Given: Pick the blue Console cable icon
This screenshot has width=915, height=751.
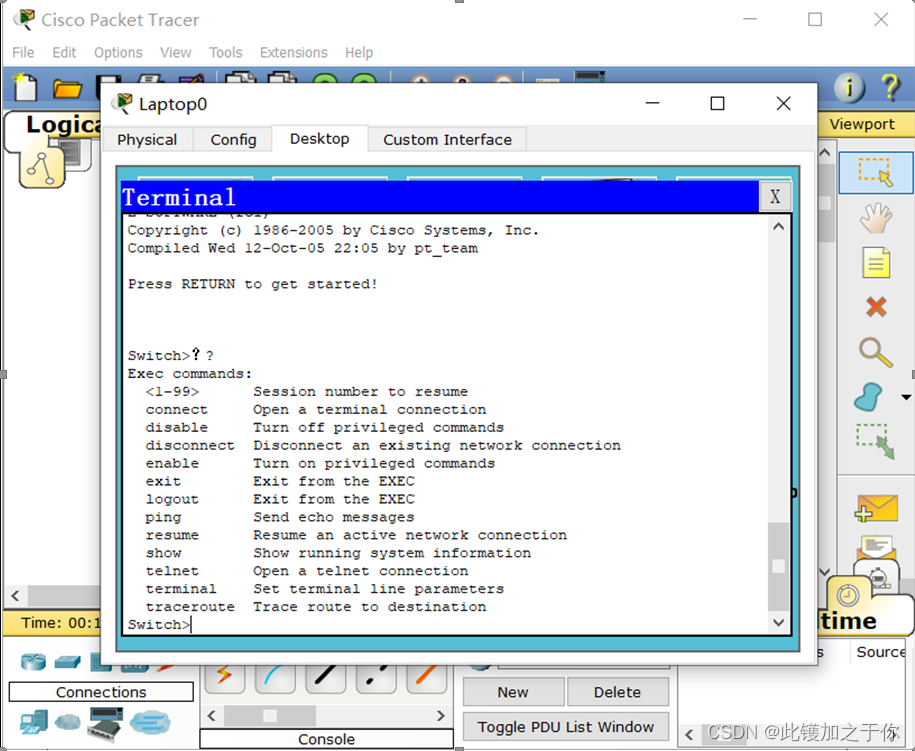Looking at the screenshot, I should [275, 676].
